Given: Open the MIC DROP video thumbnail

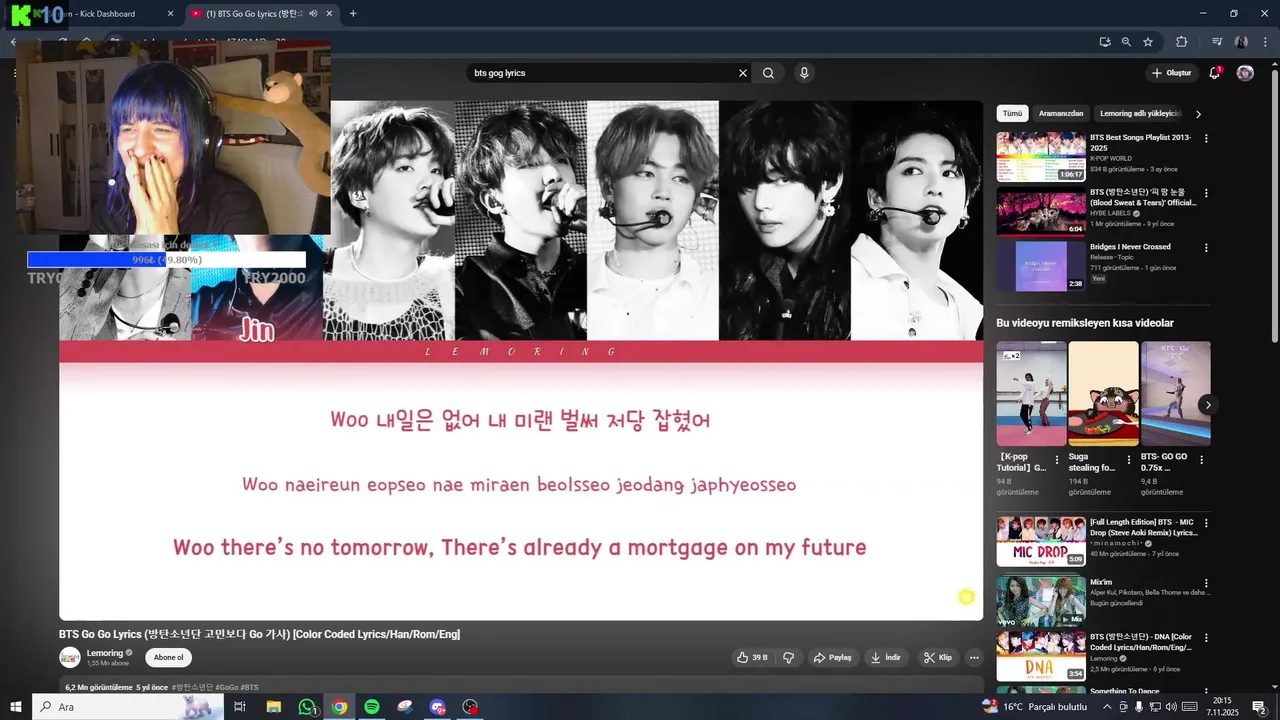Looking at the screenshot, I should click(1041, 541).
